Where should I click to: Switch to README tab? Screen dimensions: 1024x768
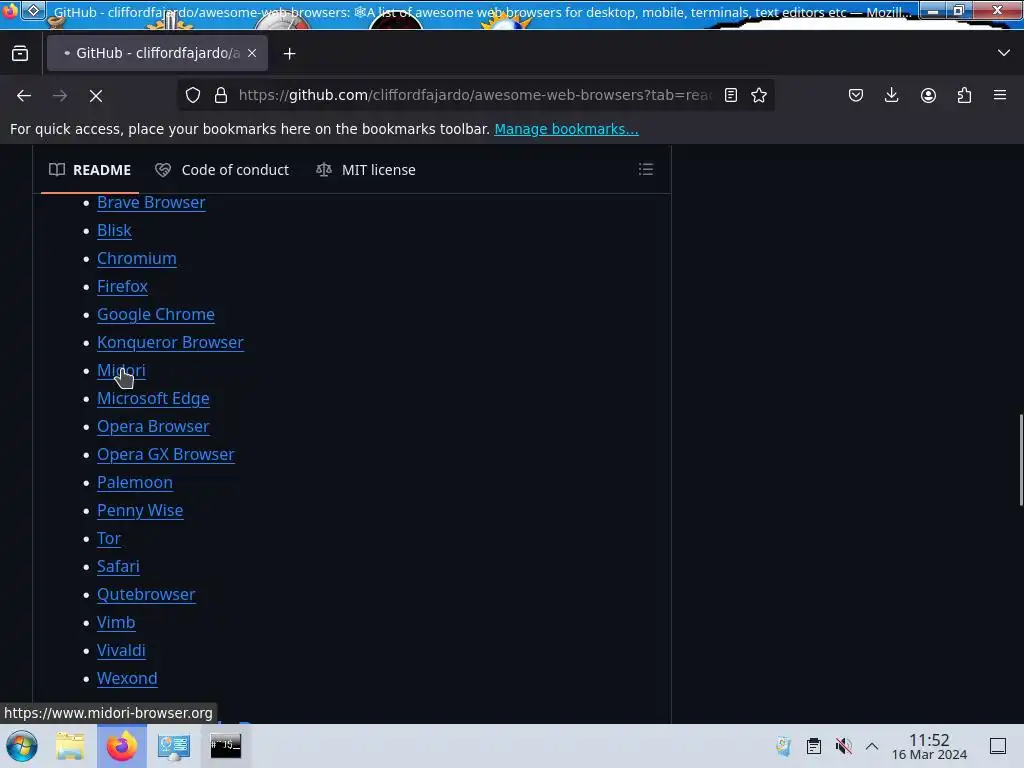[90, 170]
